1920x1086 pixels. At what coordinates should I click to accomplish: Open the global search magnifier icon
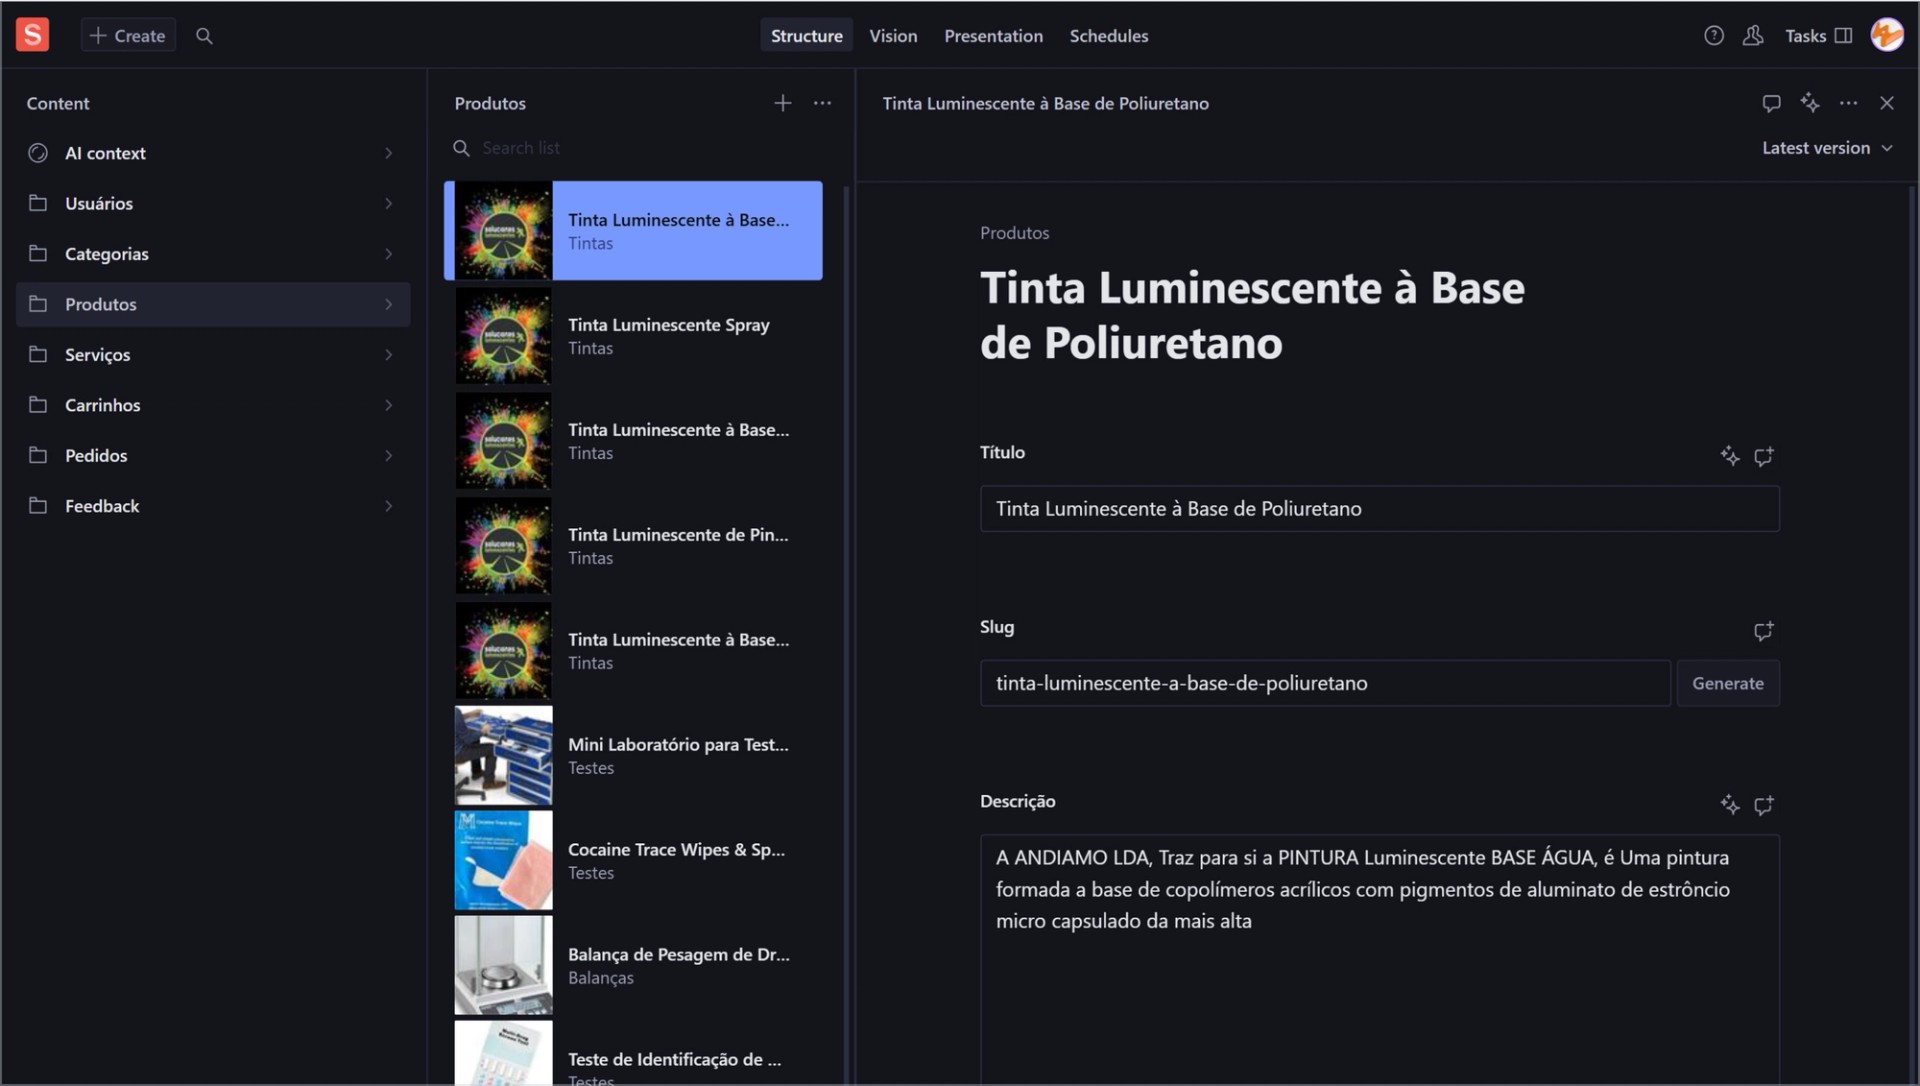tap(204, 36)
